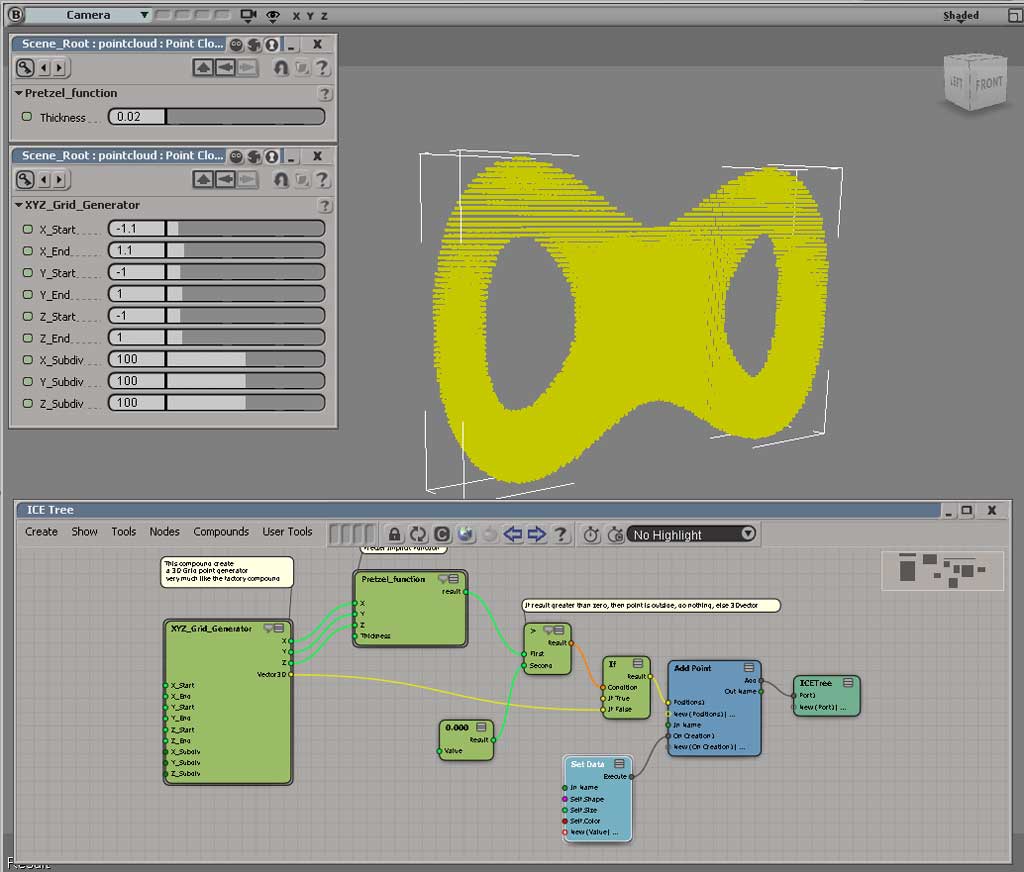
Task: Open the Nodes menu in ICE Tree
Action: (x=164, y=532)
